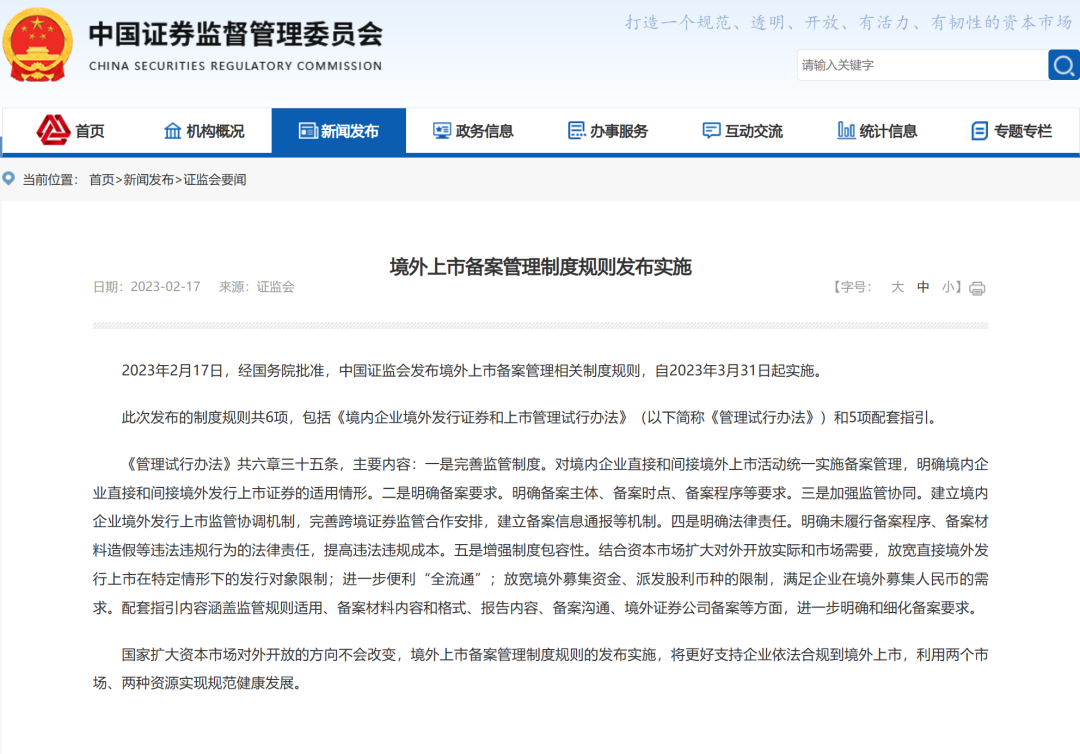1080x754 pixels.
Task: Click the printer icon near font size
Action: coord(977,289)
